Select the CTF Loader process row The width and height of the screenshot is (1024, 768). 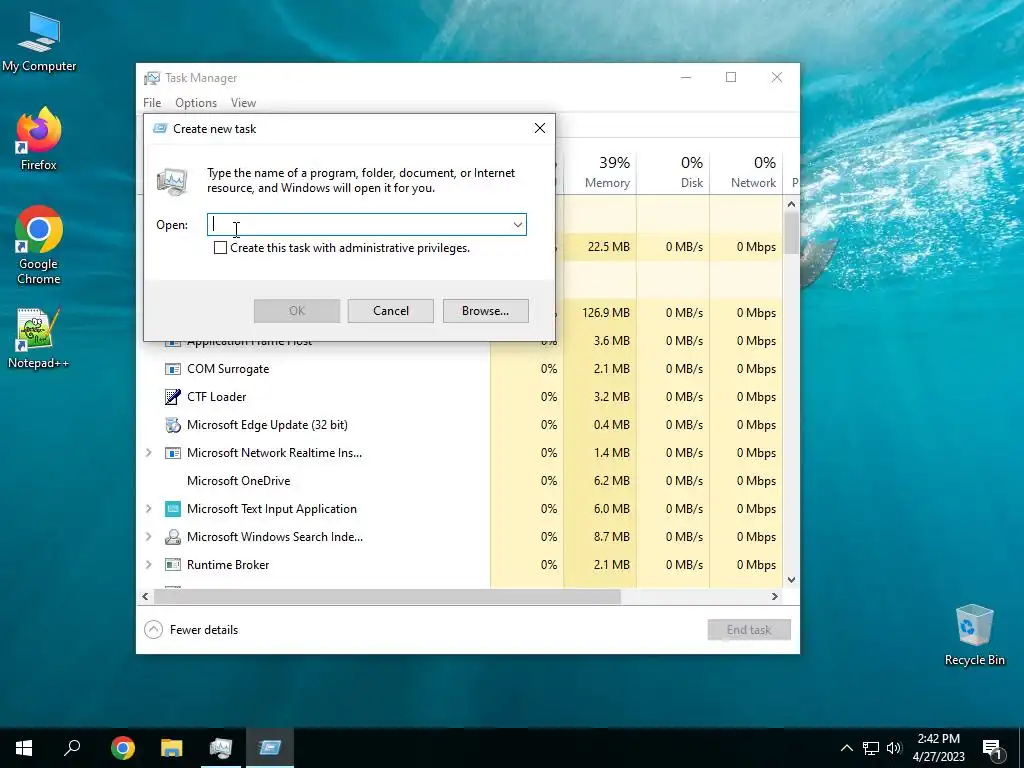pyautogui.click(x=460, y=397)
